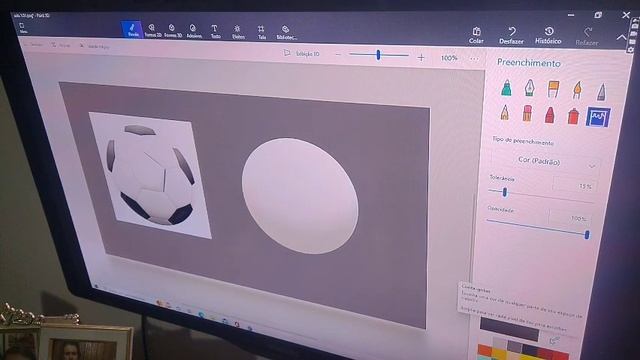The height and width of the screenshot is (360, 640).
Task: Open the Formas 3D tab
Action: point(173,31)
